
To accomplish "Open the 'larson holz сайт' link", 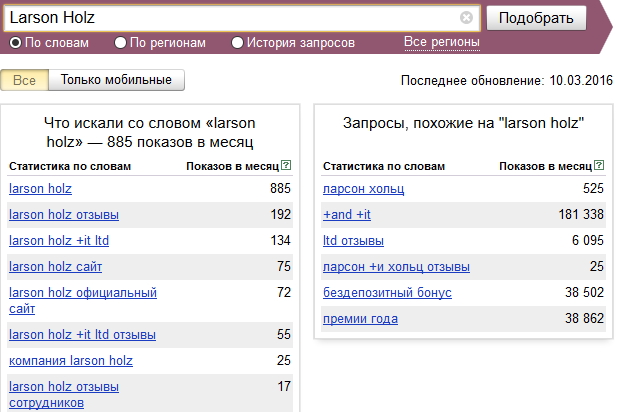I will coord(56,267).
